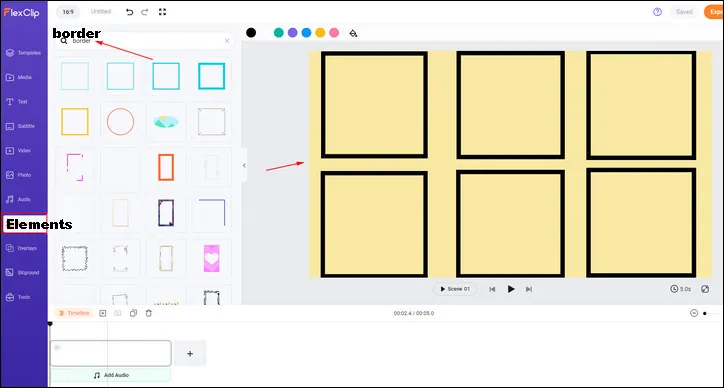Select the dark purple floral frame element
Image resolution: width=724 pixels, height=388 pixels.
(x=166, y=213)
